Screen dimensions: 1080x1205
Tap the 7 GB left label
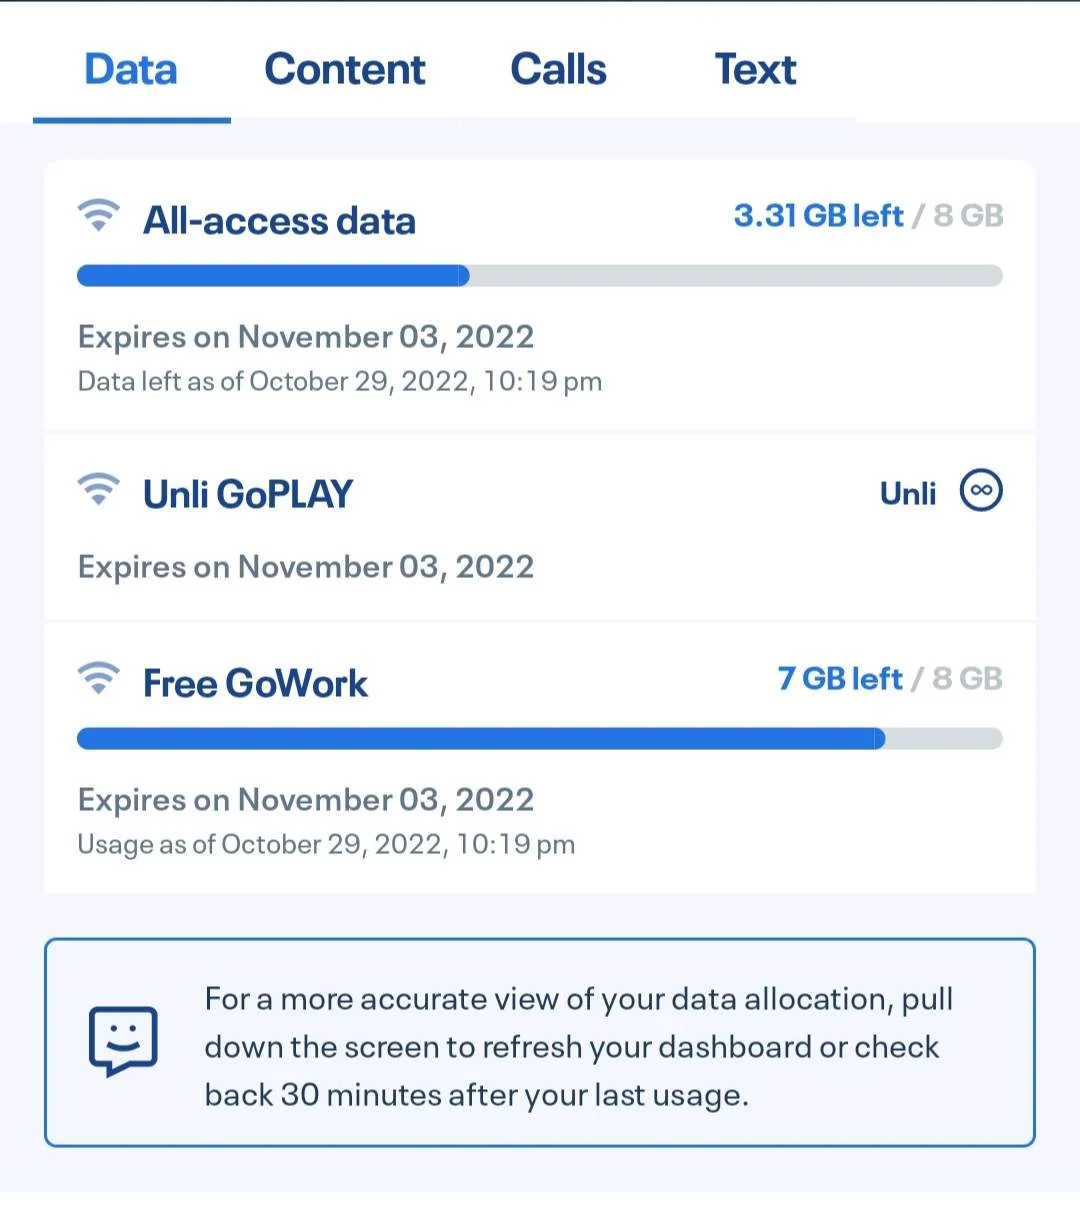840,679
